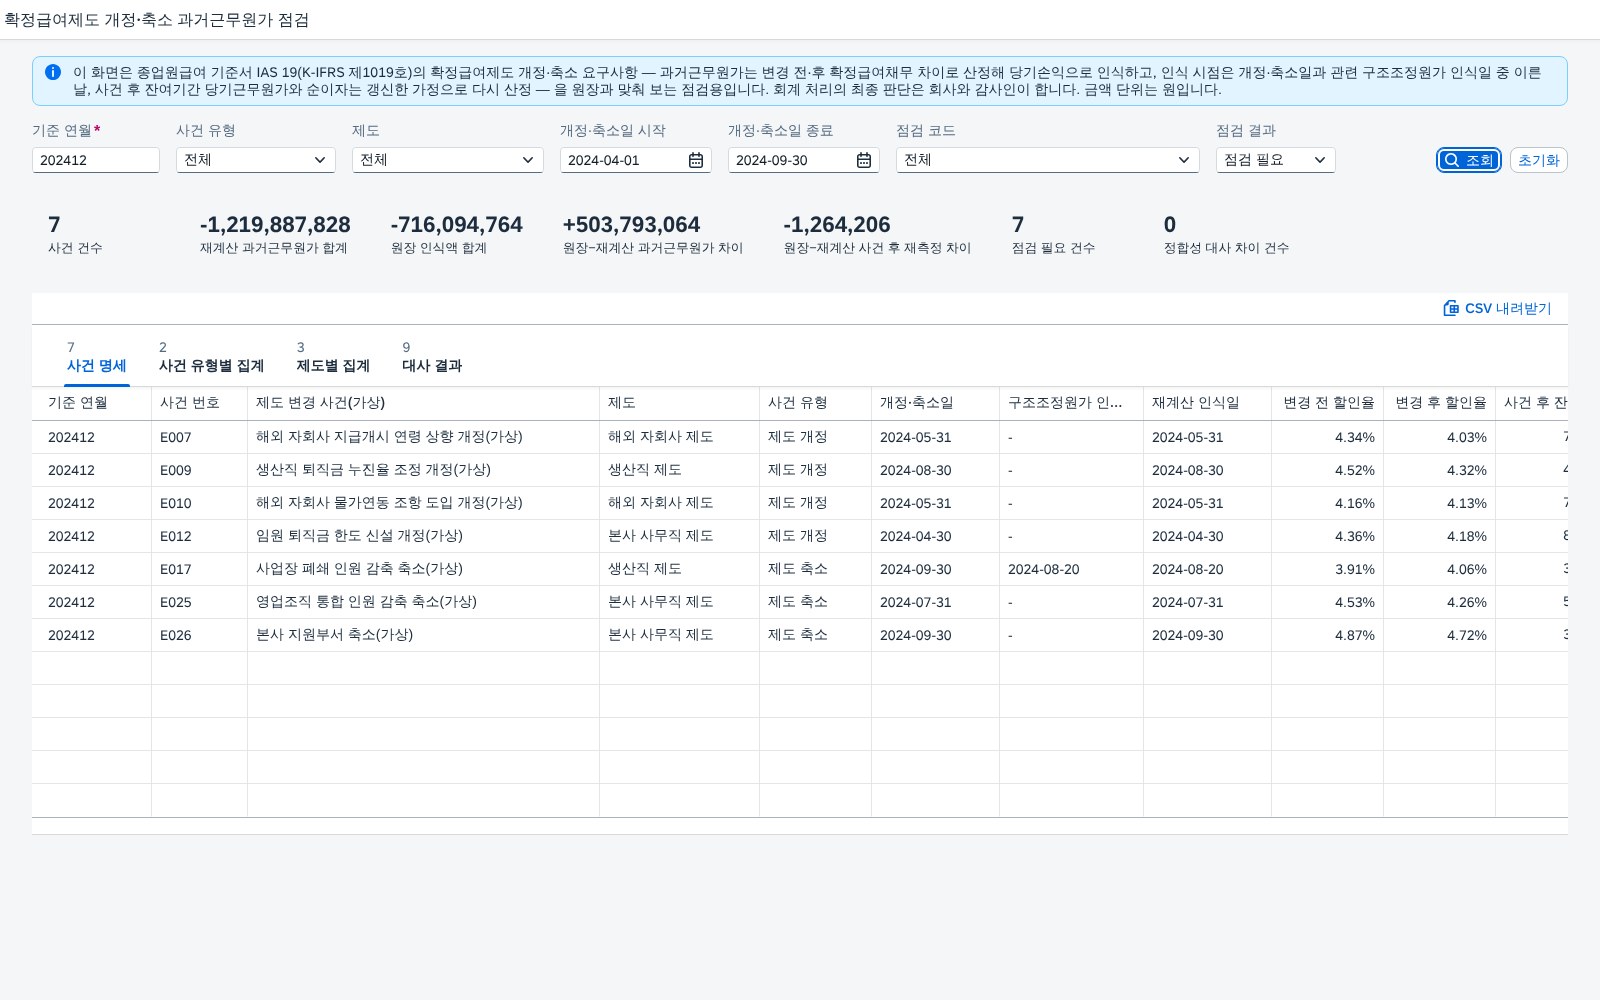Click CSV 내려받기 download button
The image size is (1600, 1000).
click(x=1497, y=308)
